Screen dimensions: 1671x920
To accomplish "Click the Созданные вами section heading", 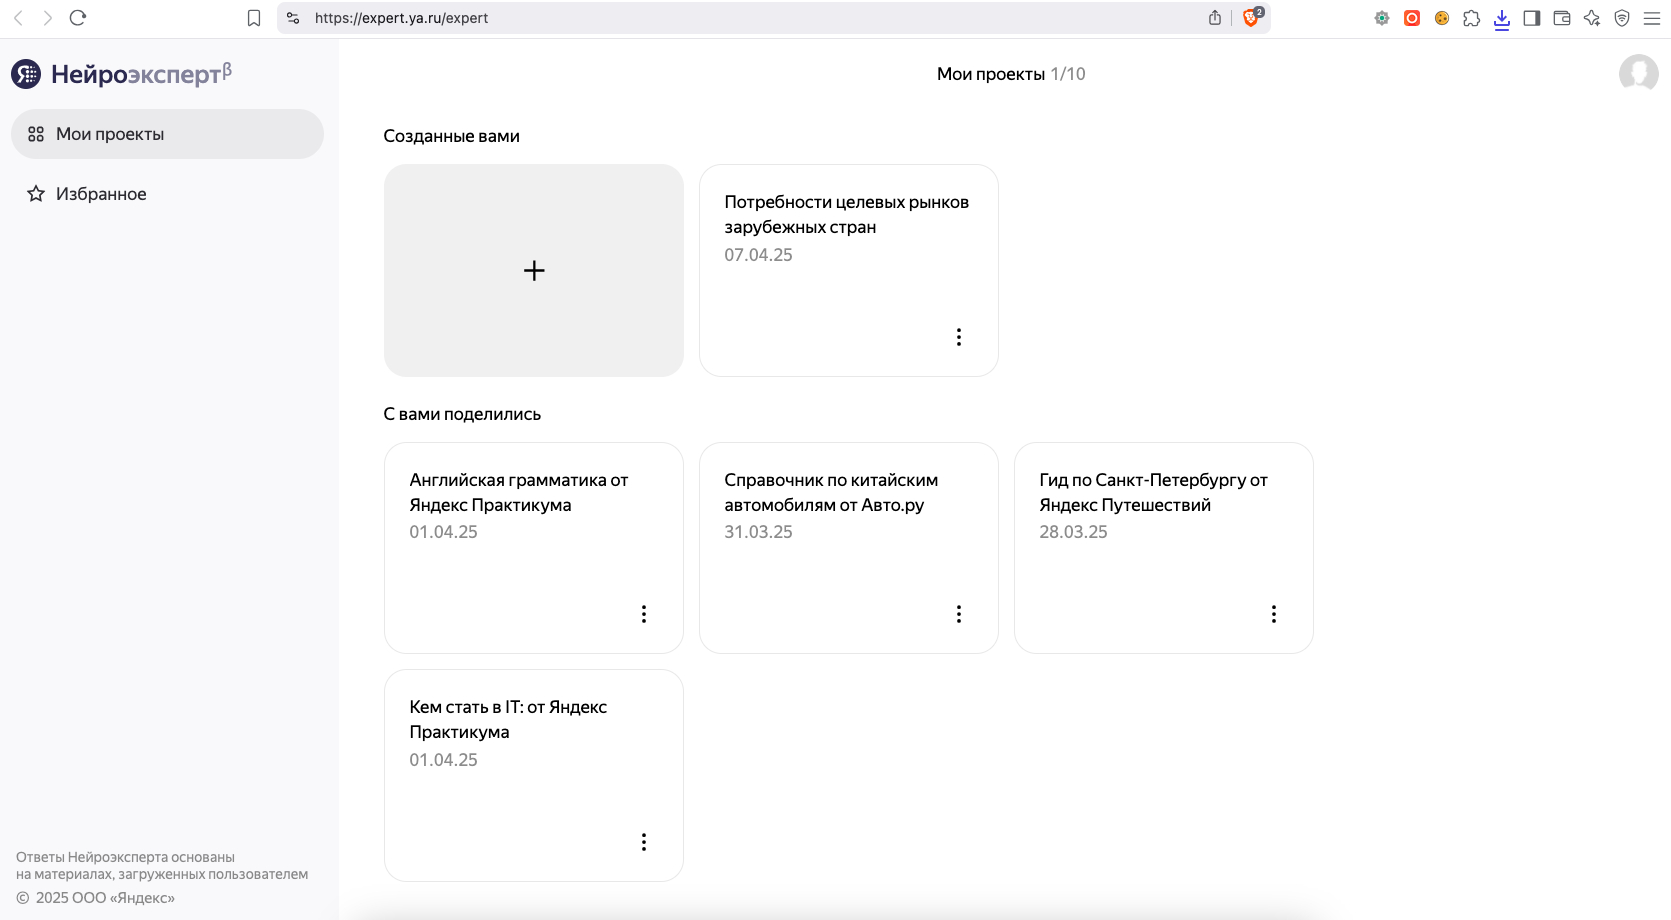I will coord(452,136).
